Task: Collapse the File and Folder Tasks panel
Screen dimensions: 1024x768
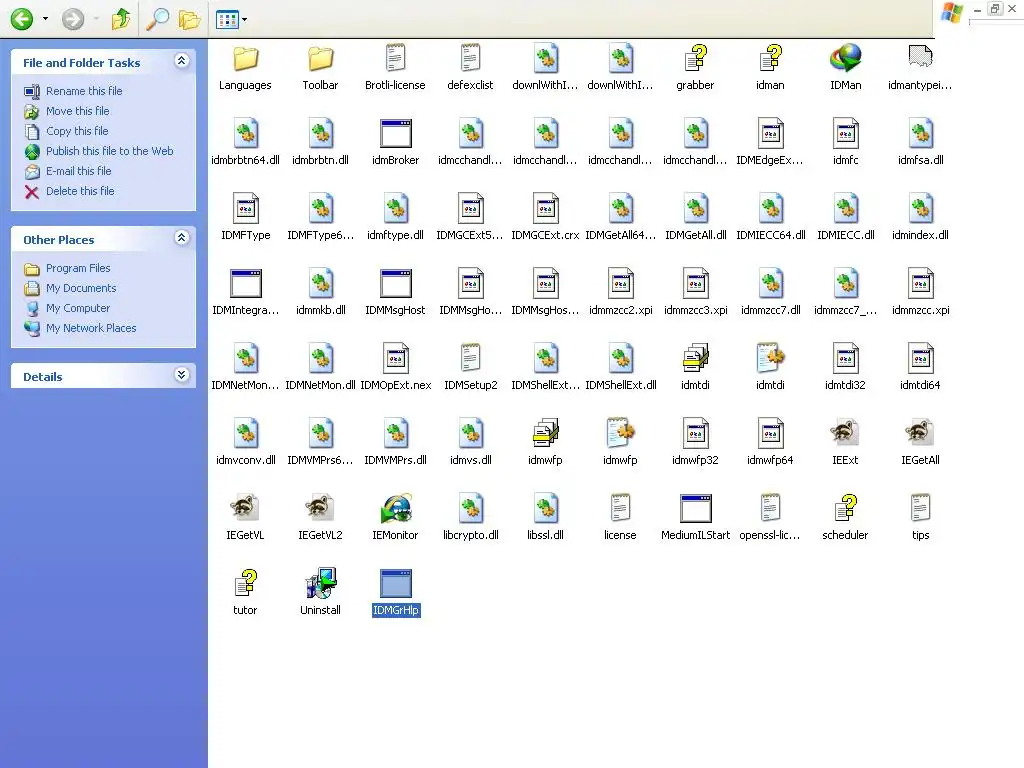Action: 182,61
